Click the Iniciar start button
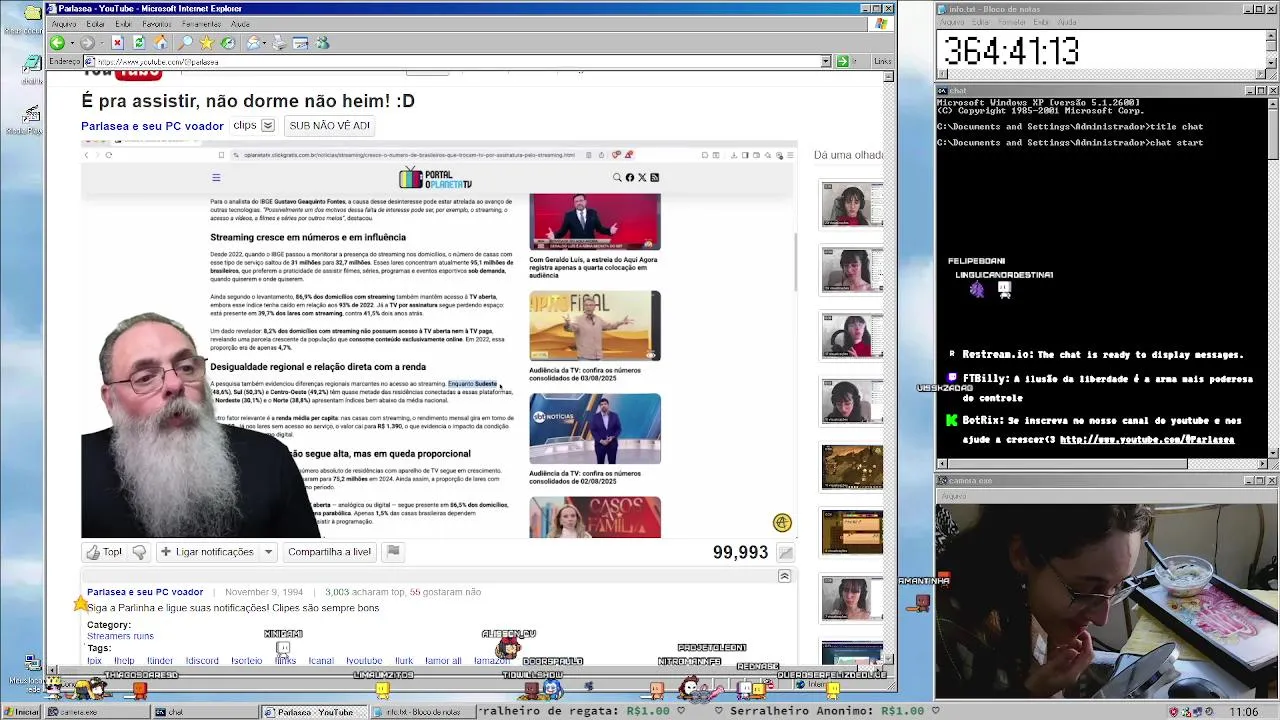 (23, 712)
